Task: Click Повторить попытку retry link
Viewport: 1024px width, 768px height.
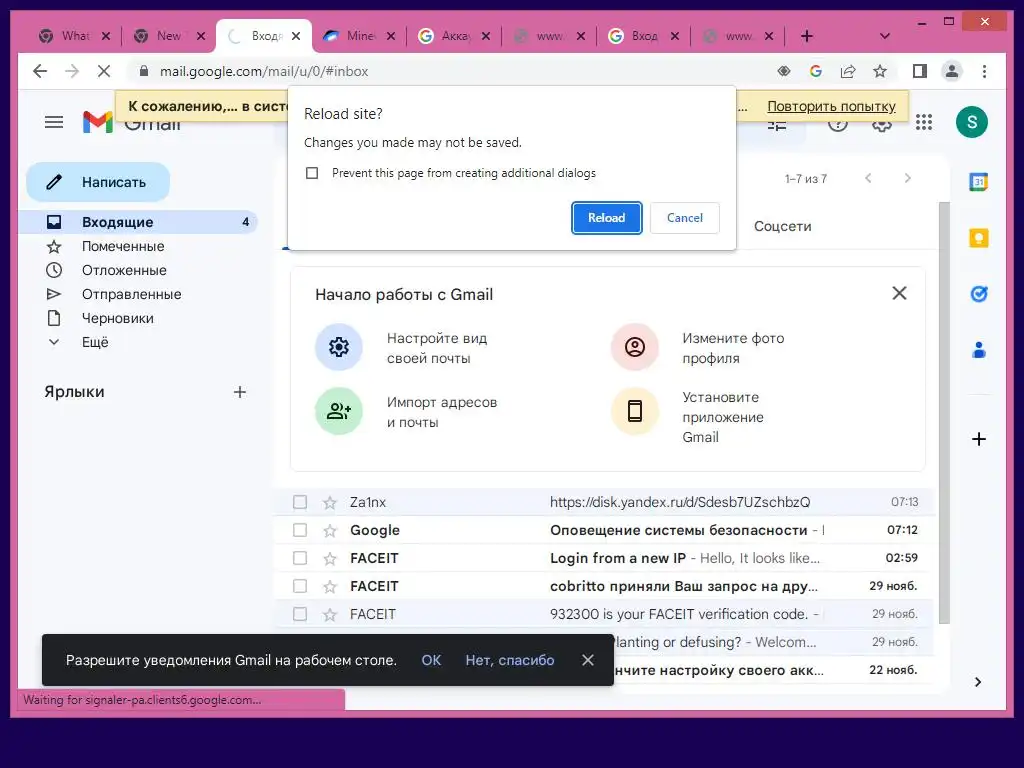Action: [831, 106]
